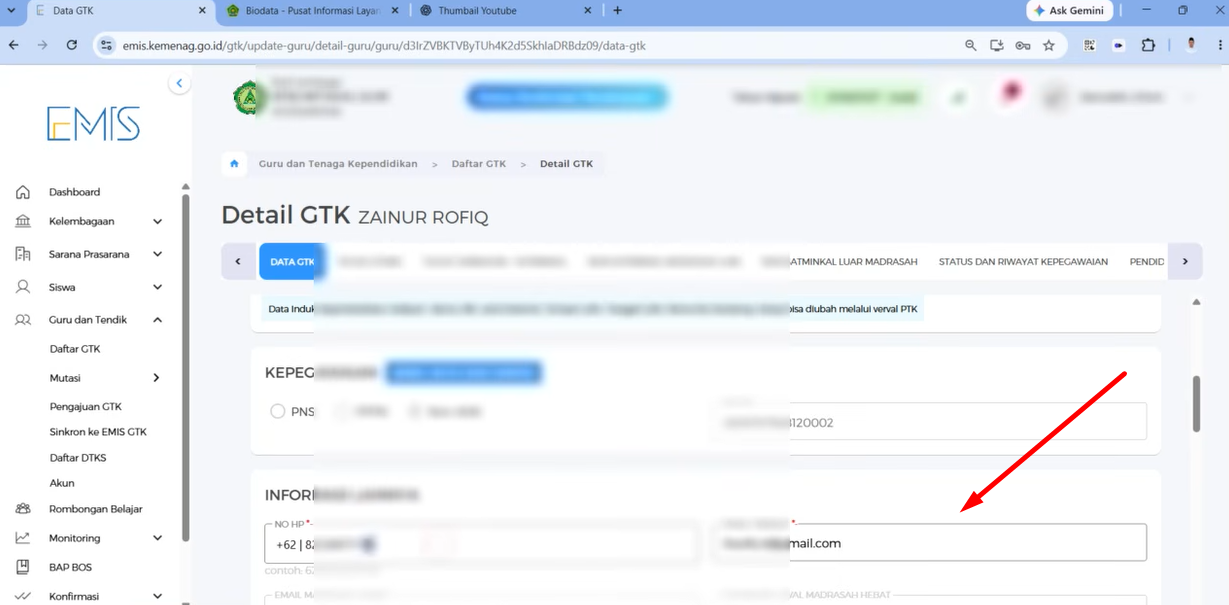Viewport: 1229px width, 605px height.
Task: Click the Ask Gemini button
Action: pyautogui.click(x=1069, y=11)
